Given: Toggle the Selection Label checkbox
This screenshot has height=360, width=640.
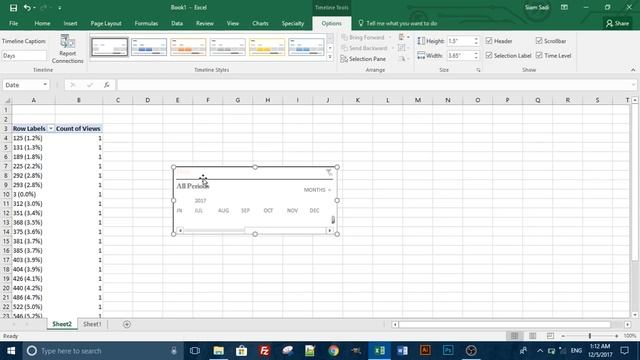Looking at the screenshot, I should point(489,55).
